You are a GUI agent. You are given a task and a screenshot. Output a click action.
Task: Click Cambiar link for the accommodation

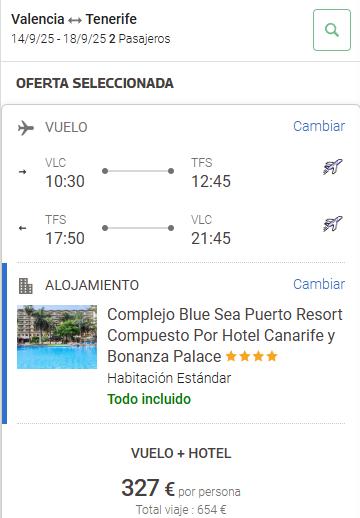tap(319, 284)
